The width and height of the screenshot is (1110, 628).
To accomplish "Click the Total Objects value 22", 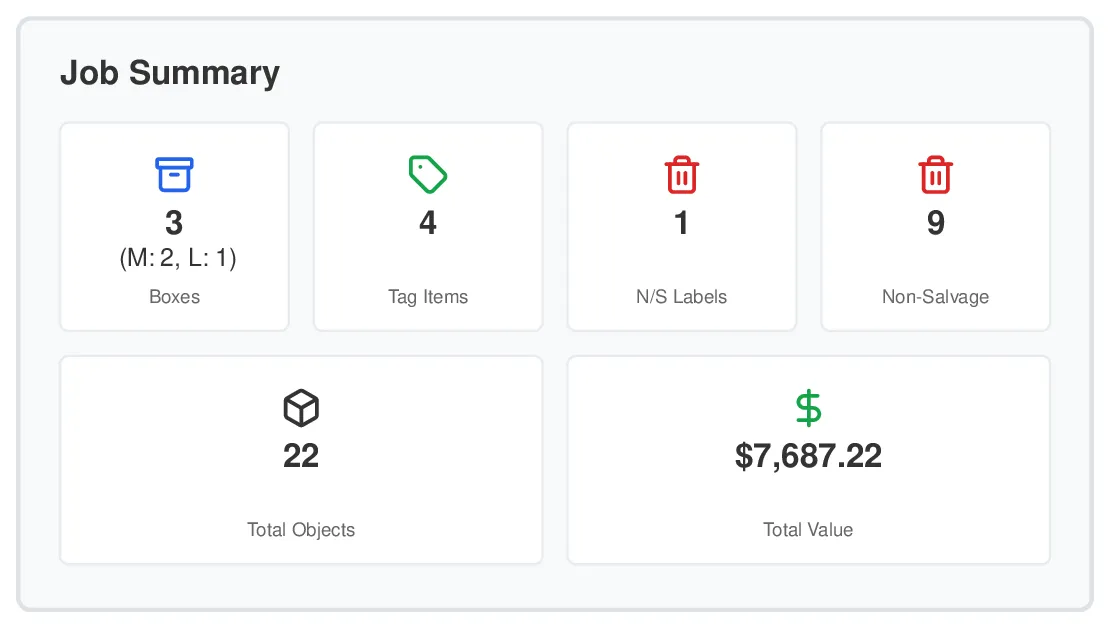I will 301,455.
